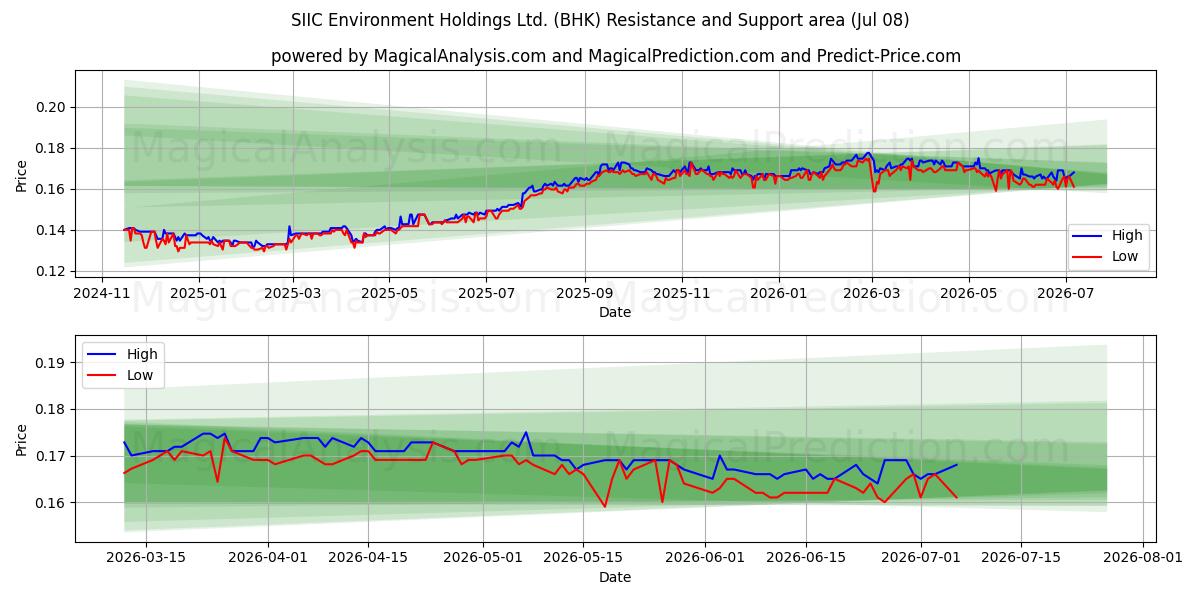Screen dimensions: 1200x600
Task: Click the 2026-03 date tick label
Action: (872, 294)
